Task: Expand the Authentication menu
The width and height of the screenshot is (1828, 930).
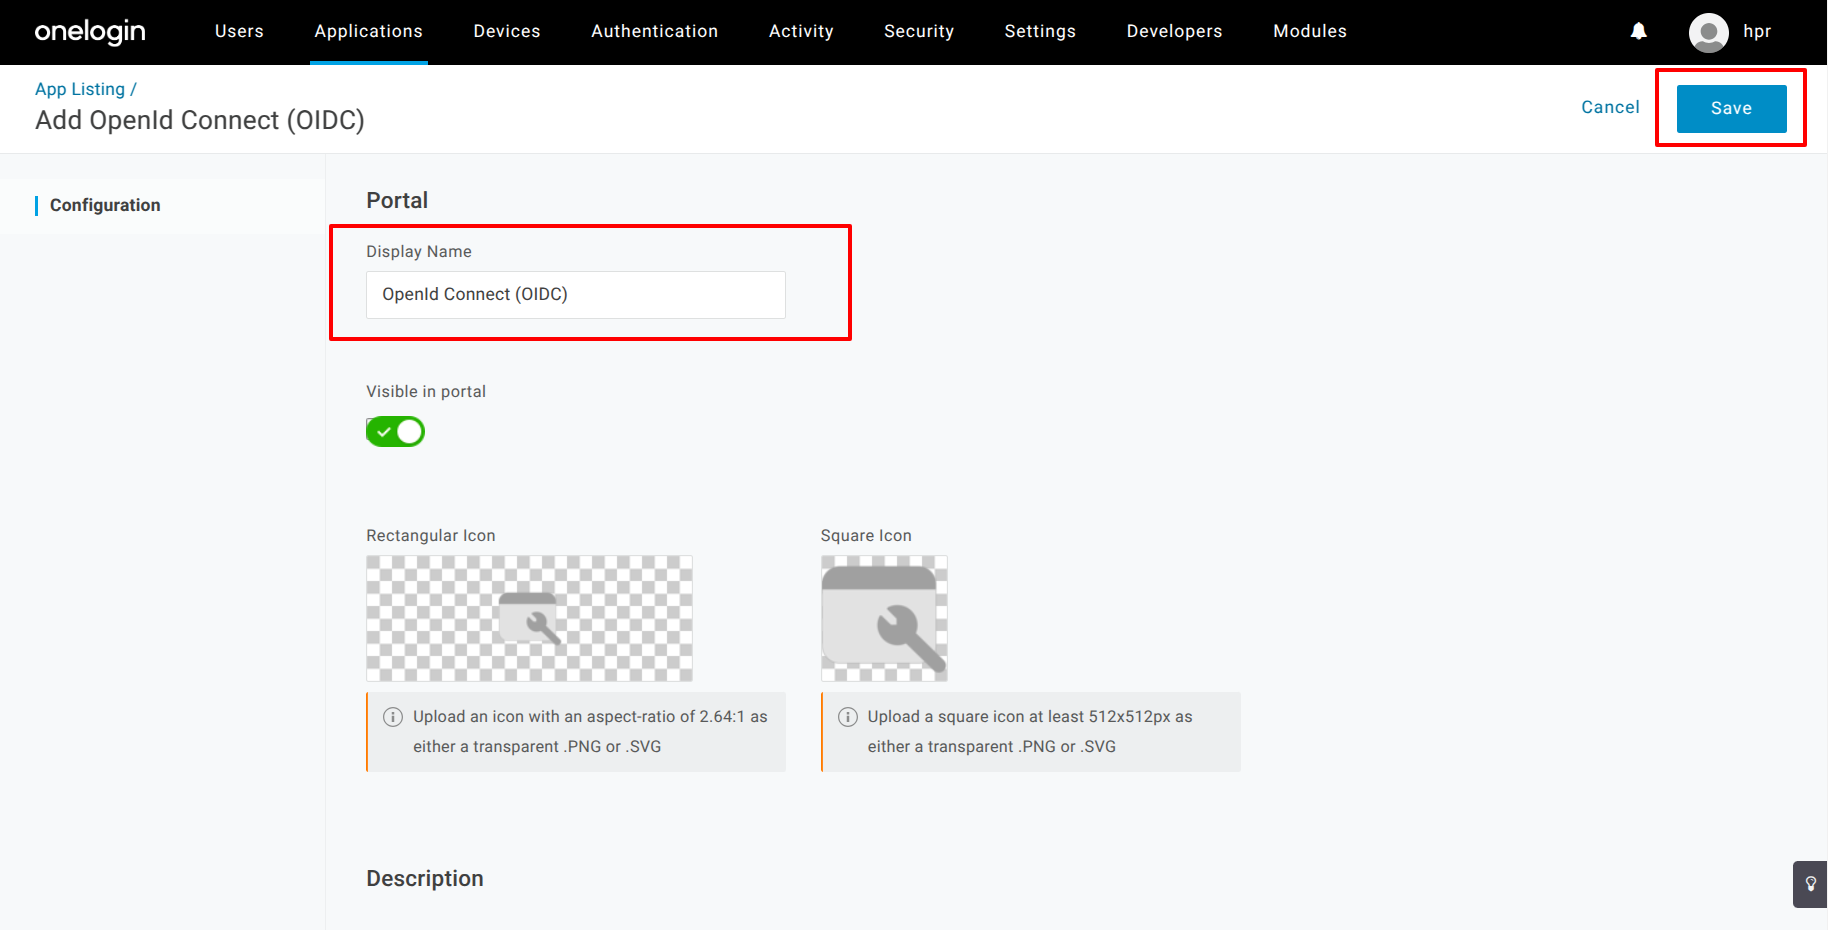Action: pyautogui.click(x=654, y=31)
